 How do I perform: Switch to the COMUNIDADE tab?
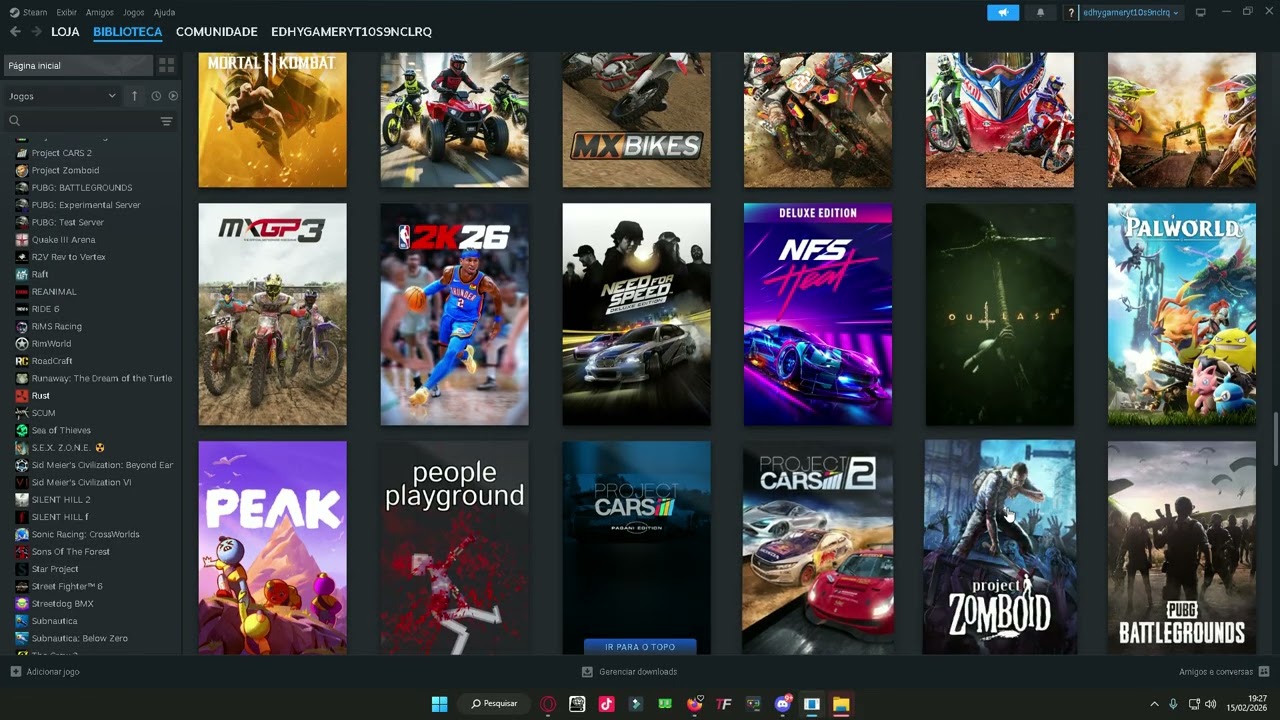point(216,32)
